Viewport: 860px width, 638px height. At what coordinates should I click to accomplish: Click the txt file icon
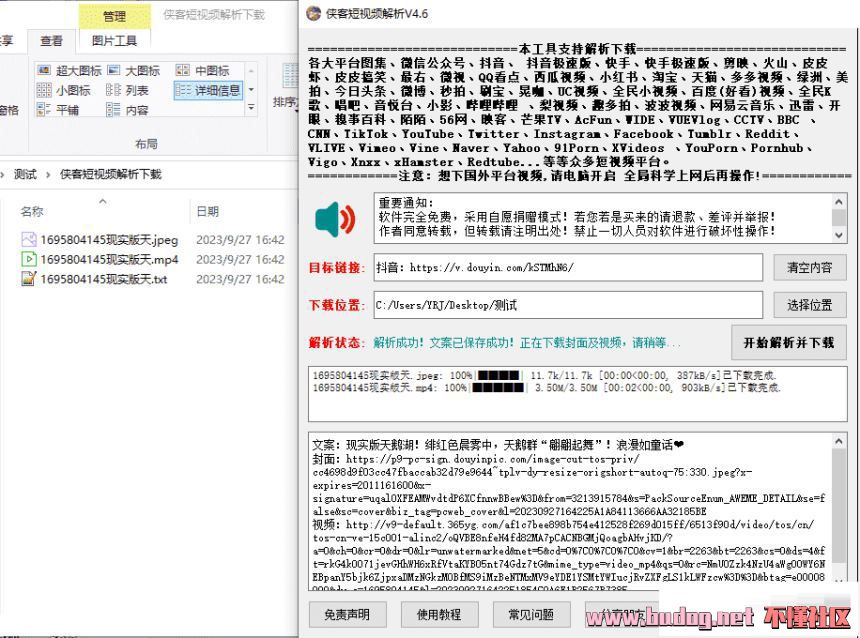coord(29,279)
